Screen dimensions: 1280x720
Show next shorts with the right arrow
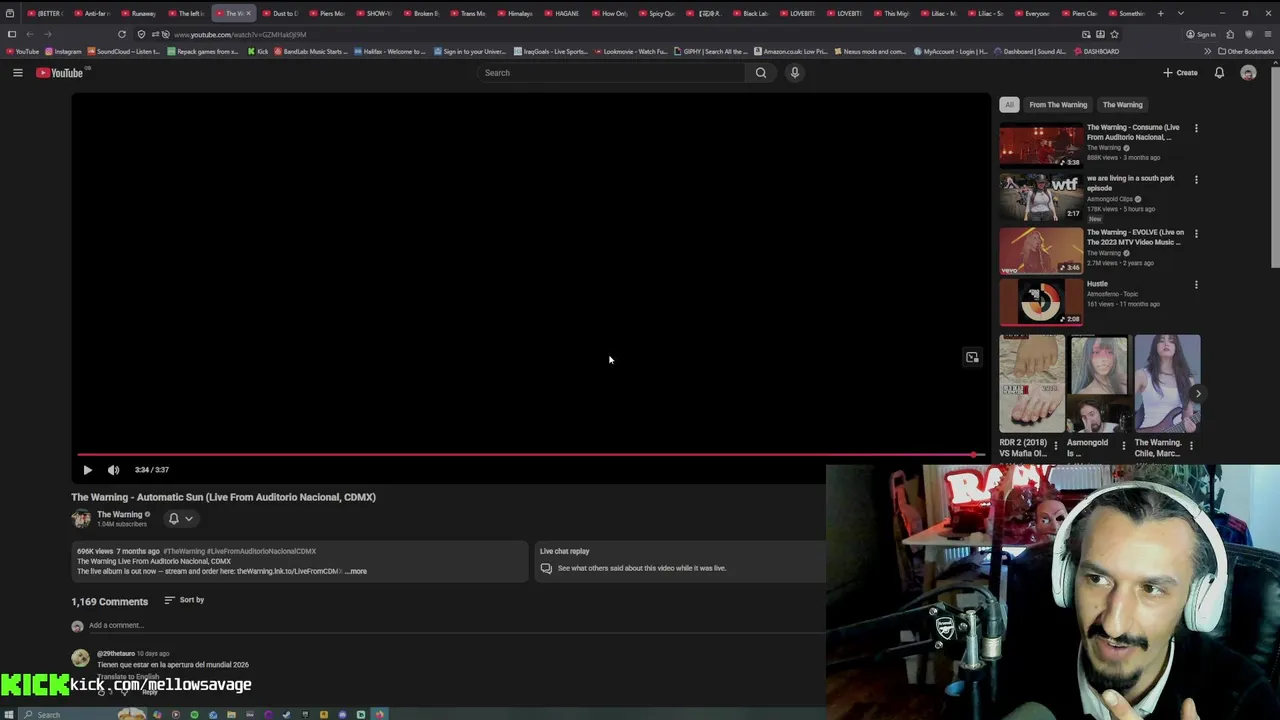point(1198,394)
